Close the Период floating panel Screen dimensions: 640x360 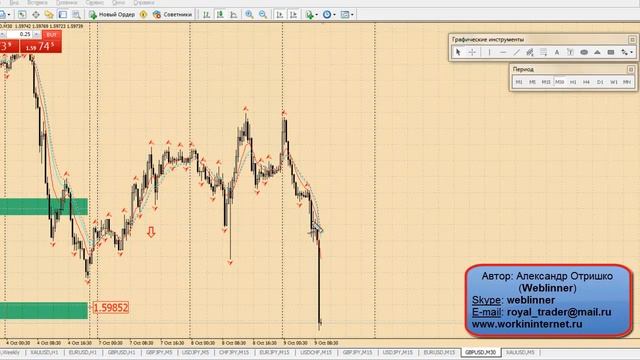(631, 69)
